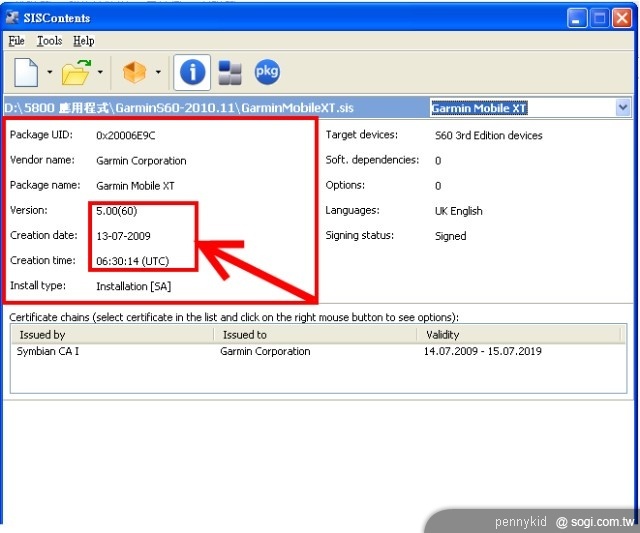640x533 pixels.
Task: Click the Options value 0
Action: (438, 186)
